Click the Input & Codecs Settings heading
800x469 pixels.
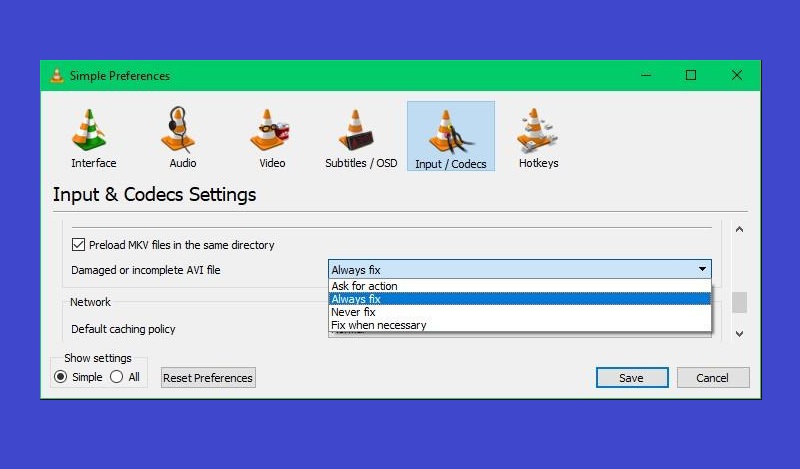155,194
